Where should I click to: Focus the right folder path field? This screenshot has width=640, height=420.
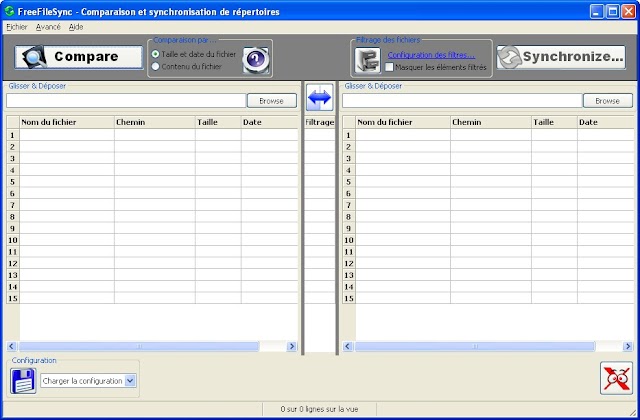[462, 101]
